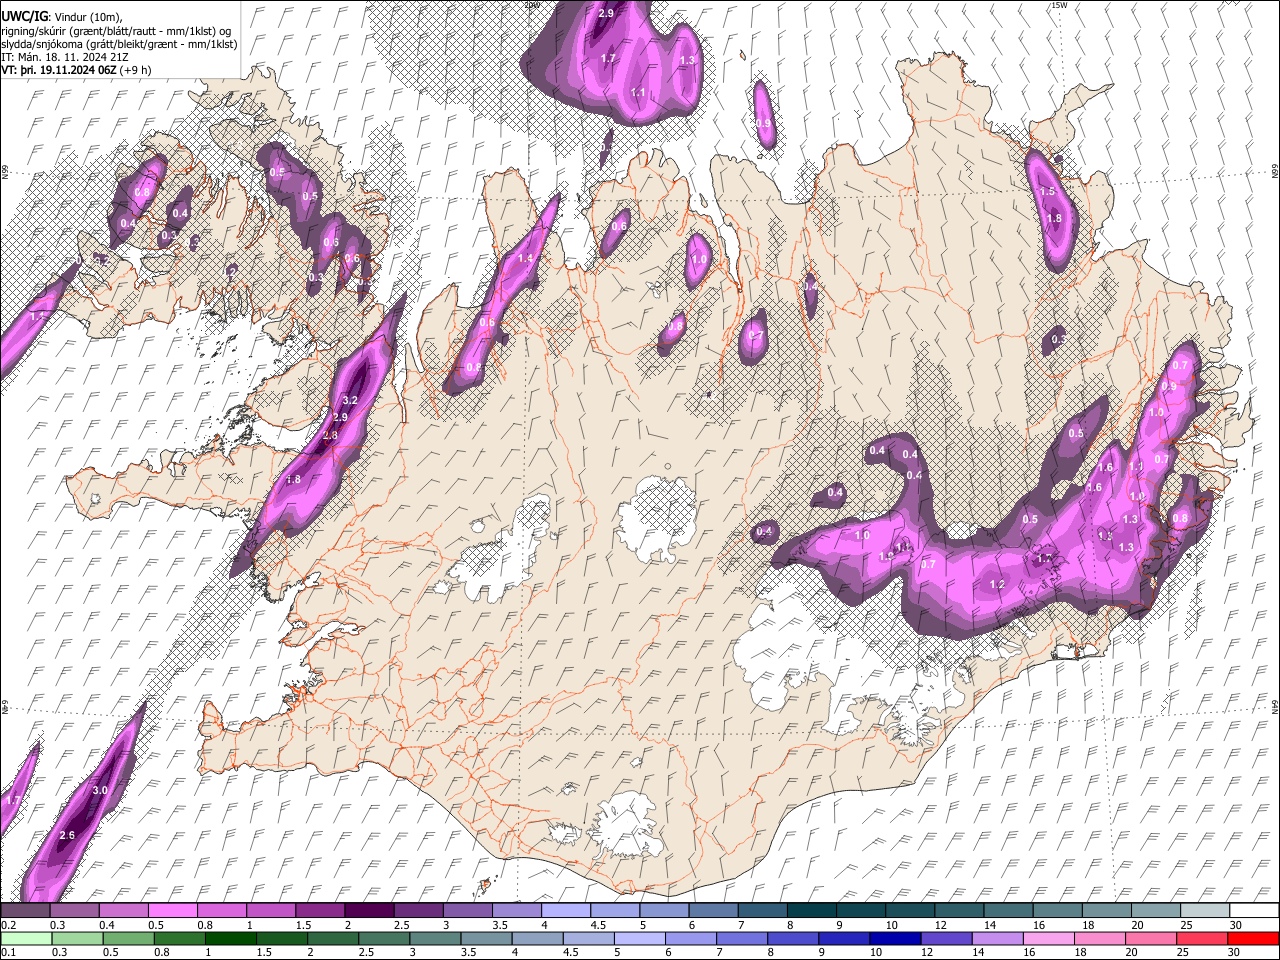This screenshot has height=960, width=1280.
Task: Click the white snow legend swatch at 30
Action: point(1254,911)
